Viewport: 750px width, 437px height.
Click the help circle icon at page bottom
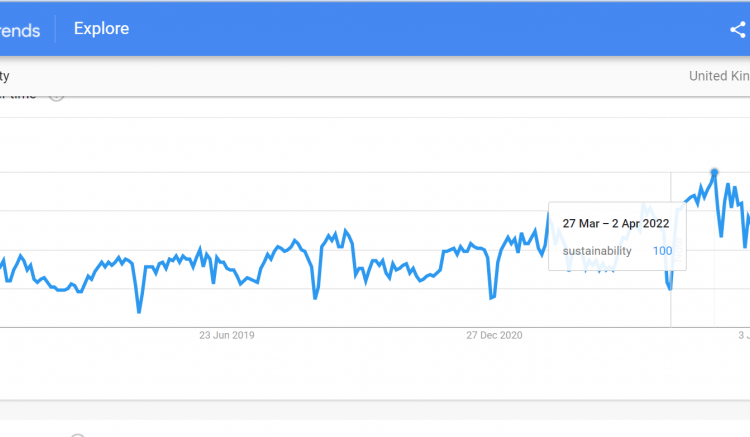click(77, 435)
